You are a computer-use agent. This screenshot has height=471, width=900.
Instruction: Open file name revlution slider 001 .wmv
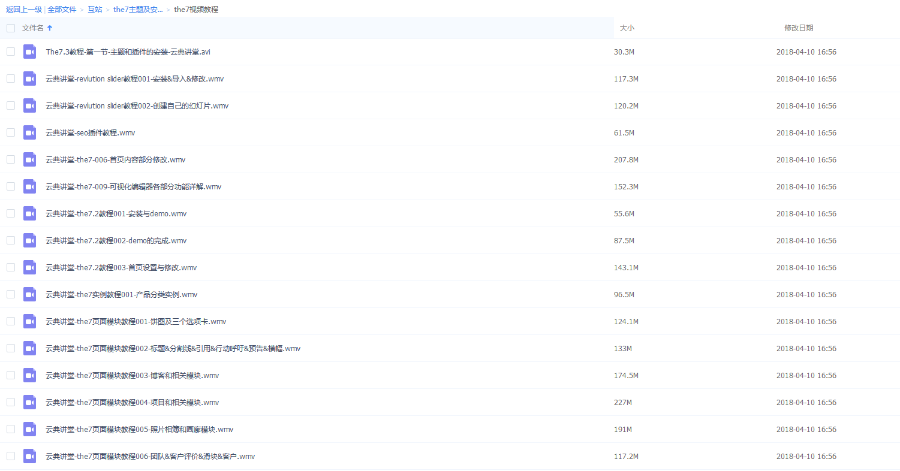pos(135,79)
